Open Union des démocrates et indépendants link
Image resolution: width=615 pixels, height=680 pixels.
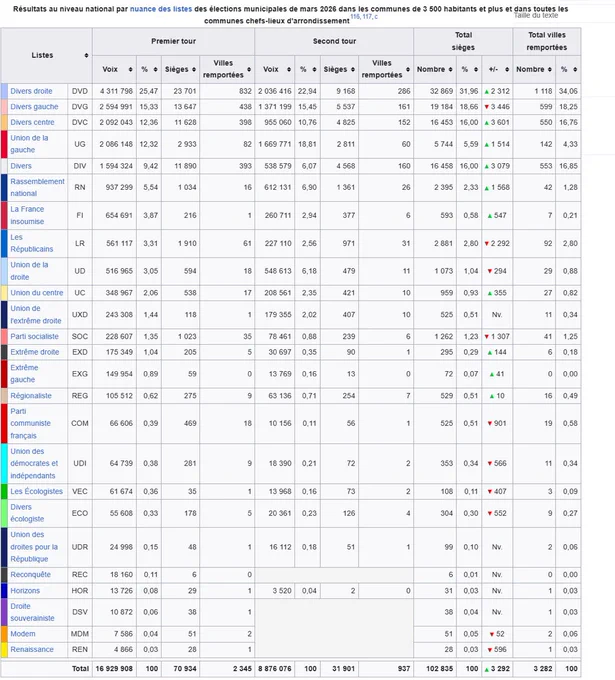click(34, 463)
